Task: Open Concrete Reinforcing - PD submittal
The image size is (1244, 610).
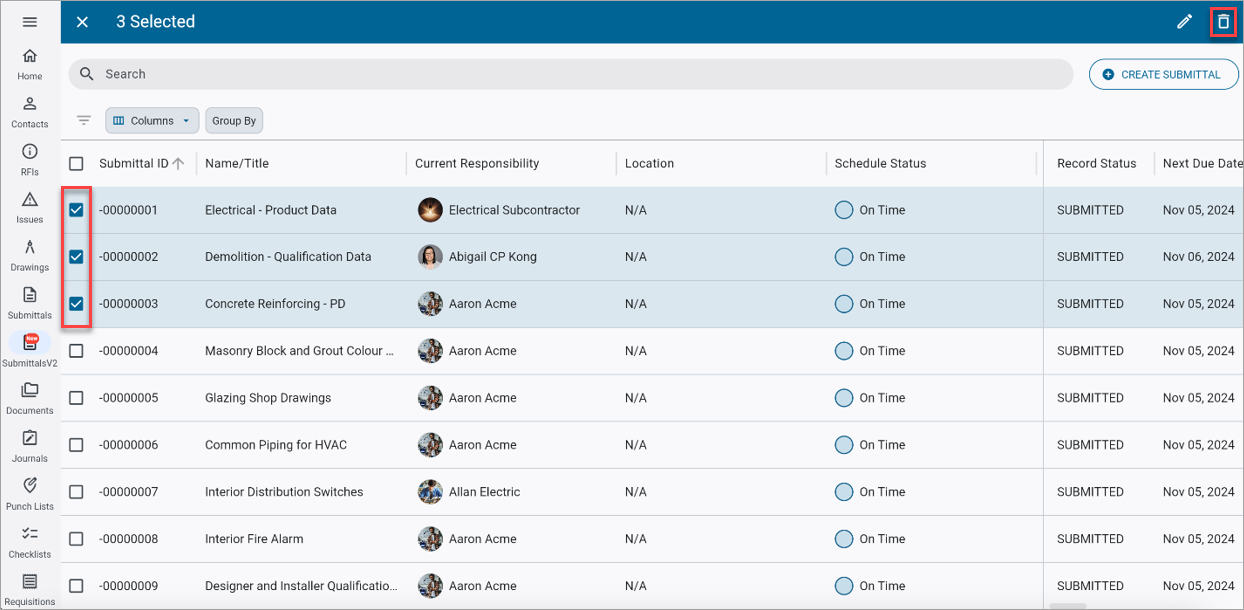Action: tap(275, 304)
